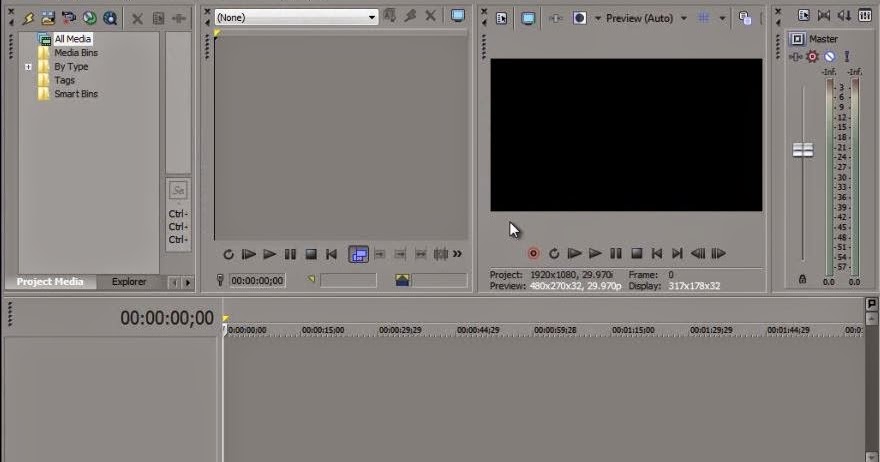The width and height of the screenshot is (880, 462).
Task: Expand the By Type folder
Action: pos(28,67)
